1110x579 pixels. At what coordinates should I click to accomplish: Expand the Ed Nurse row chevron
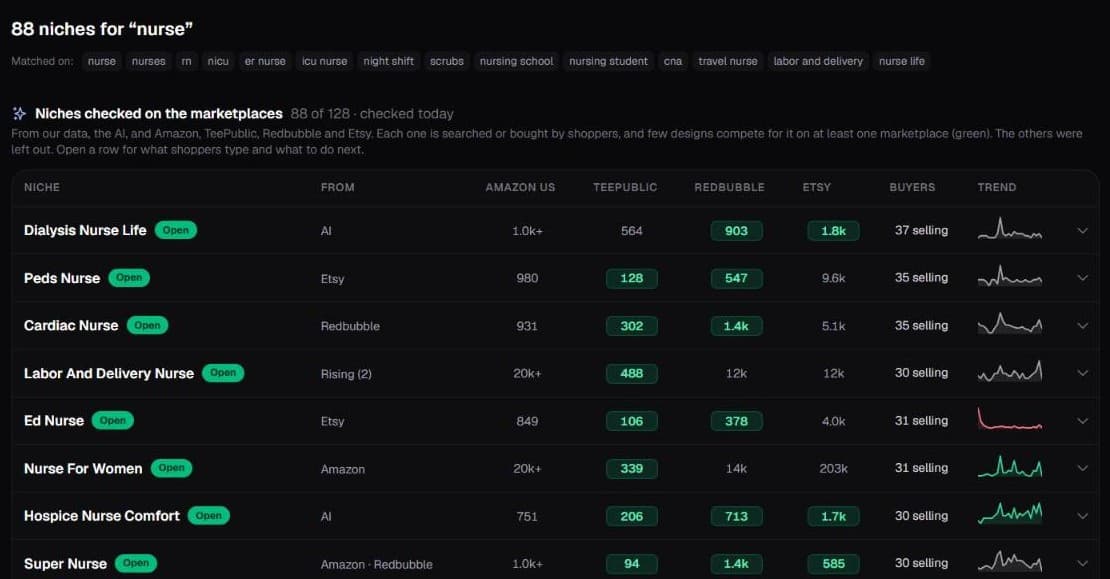point(1082,420)
